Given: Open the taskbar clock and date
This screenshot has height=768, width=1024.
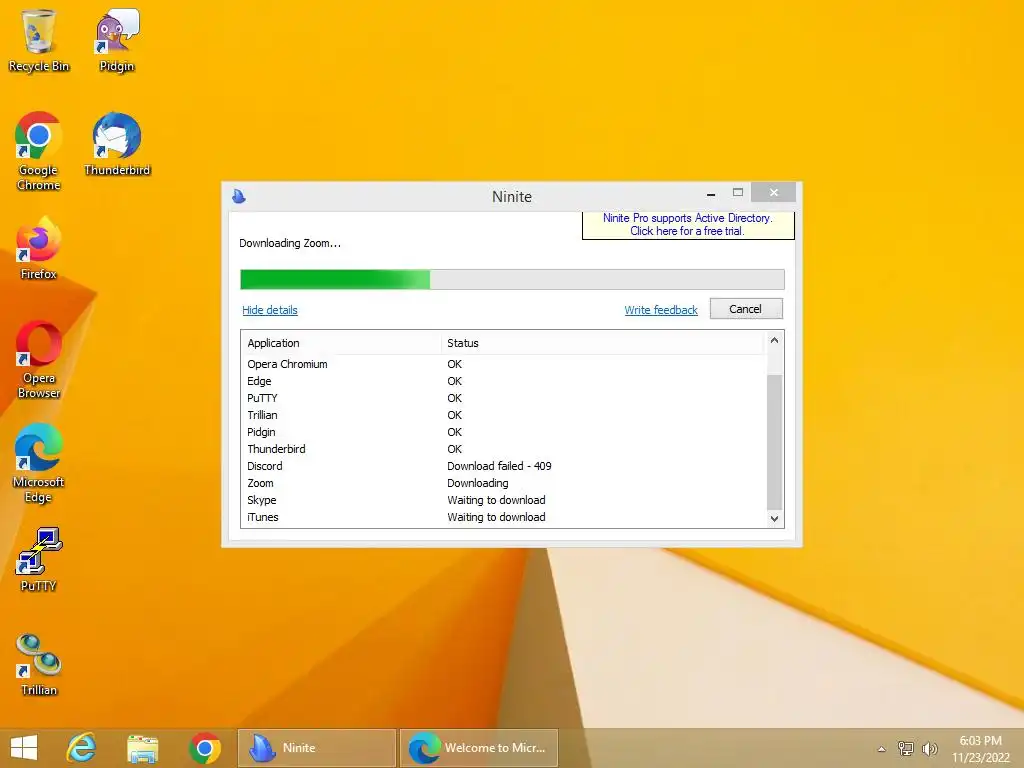Looking at the screenshot, I should (x=980, y=749).
